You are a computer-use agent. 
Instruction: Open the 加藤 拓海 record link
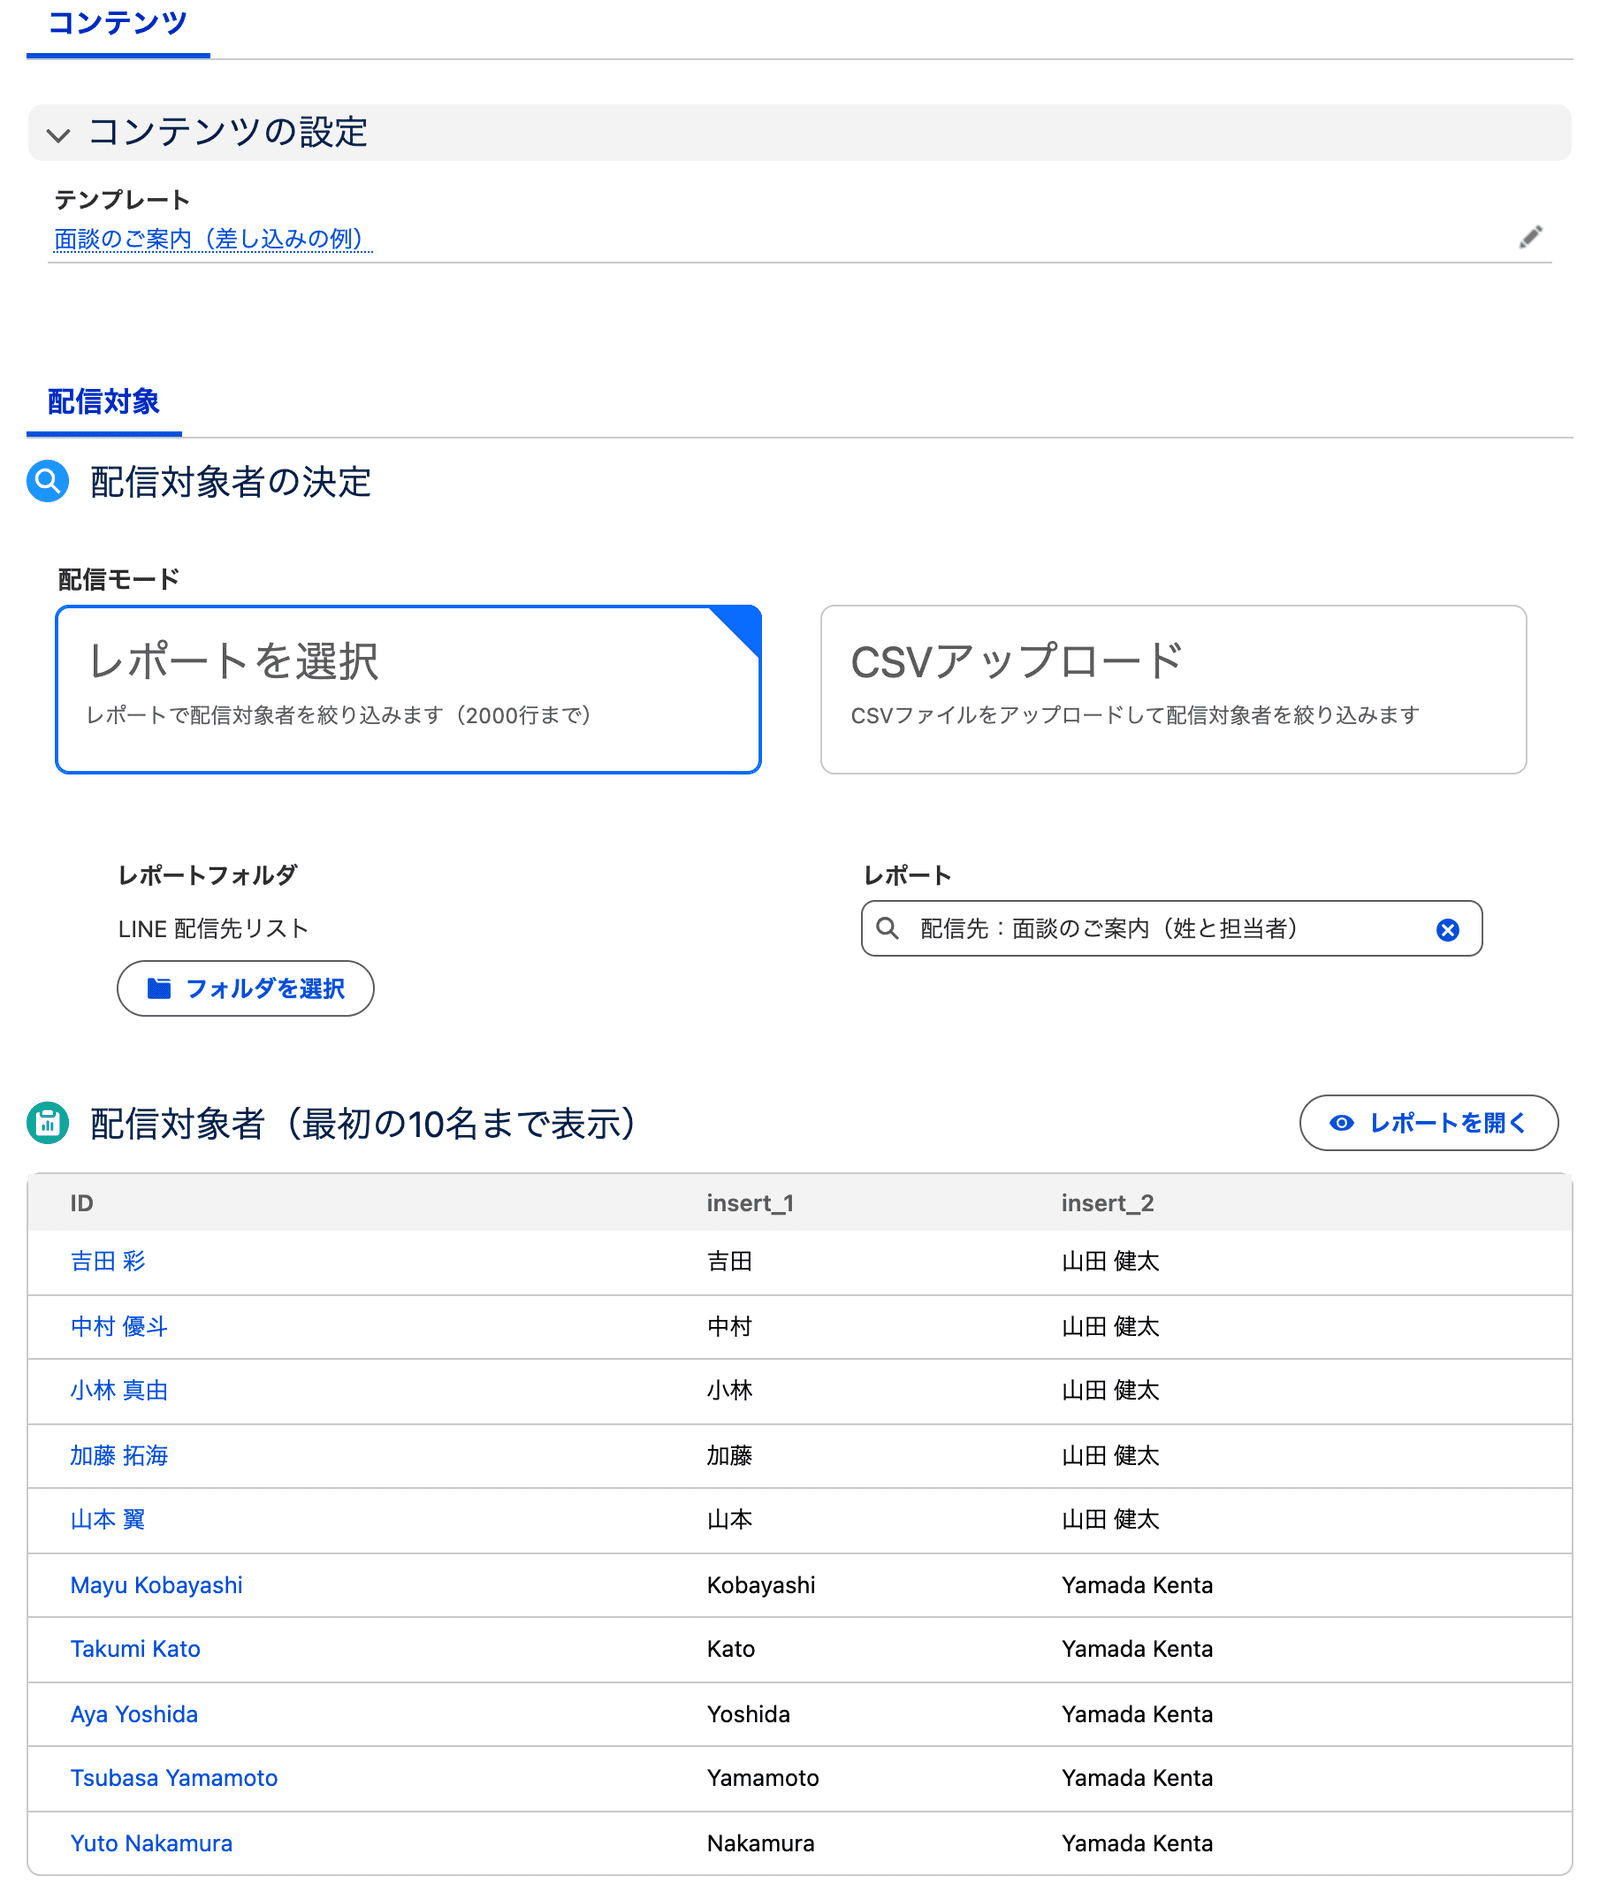tap(119, 1456)
